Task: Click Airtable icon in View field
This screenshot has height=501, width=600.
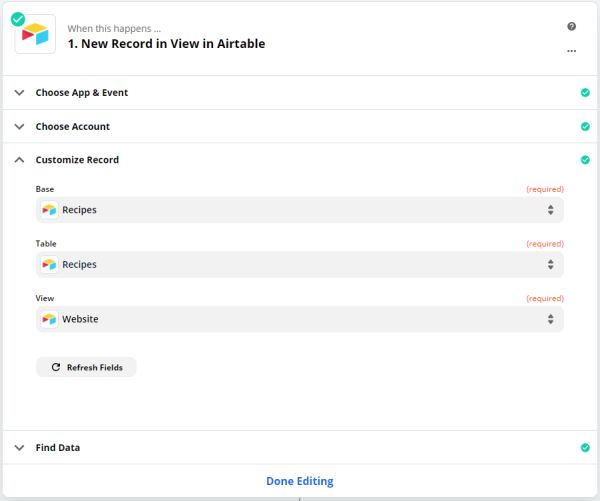Action: [49, 319]
